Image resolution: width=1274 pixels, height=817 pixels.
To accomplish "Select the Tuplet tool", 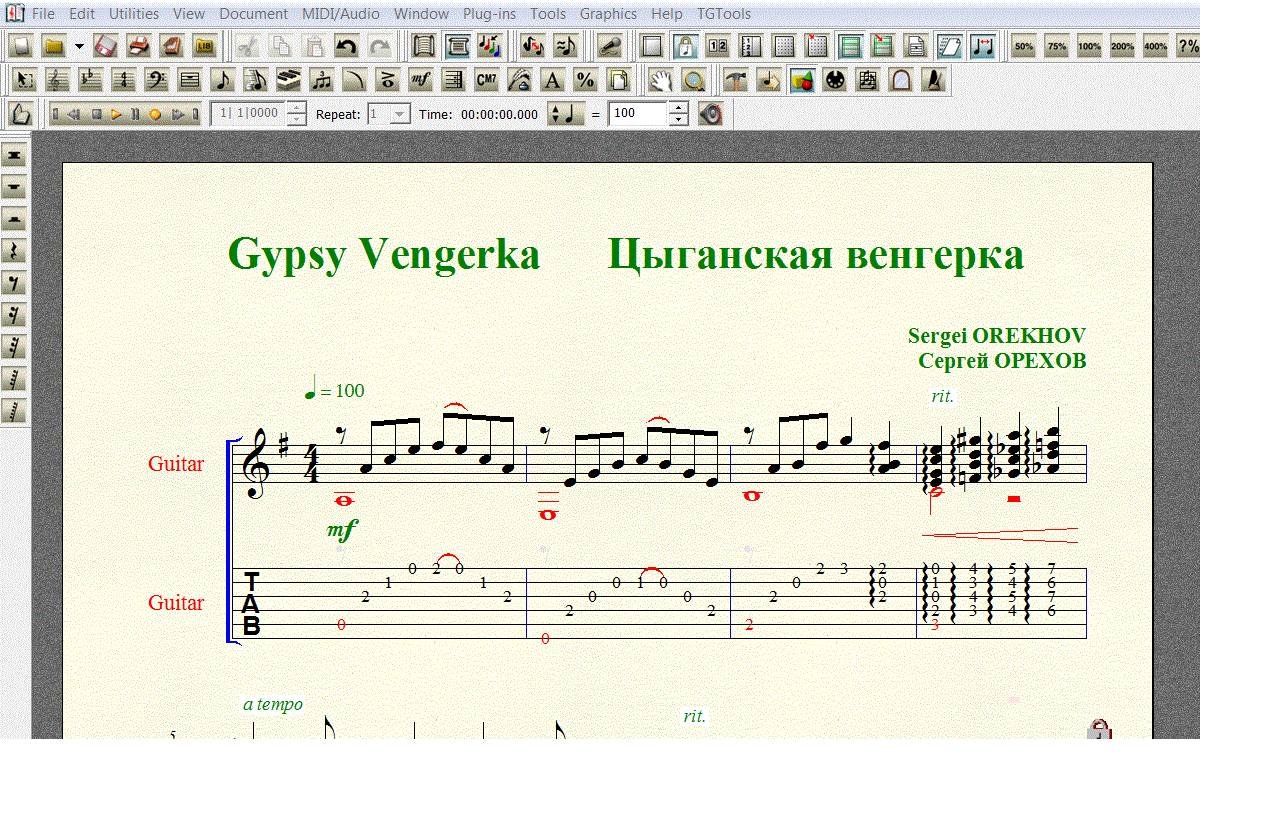I will click(322, 80).
